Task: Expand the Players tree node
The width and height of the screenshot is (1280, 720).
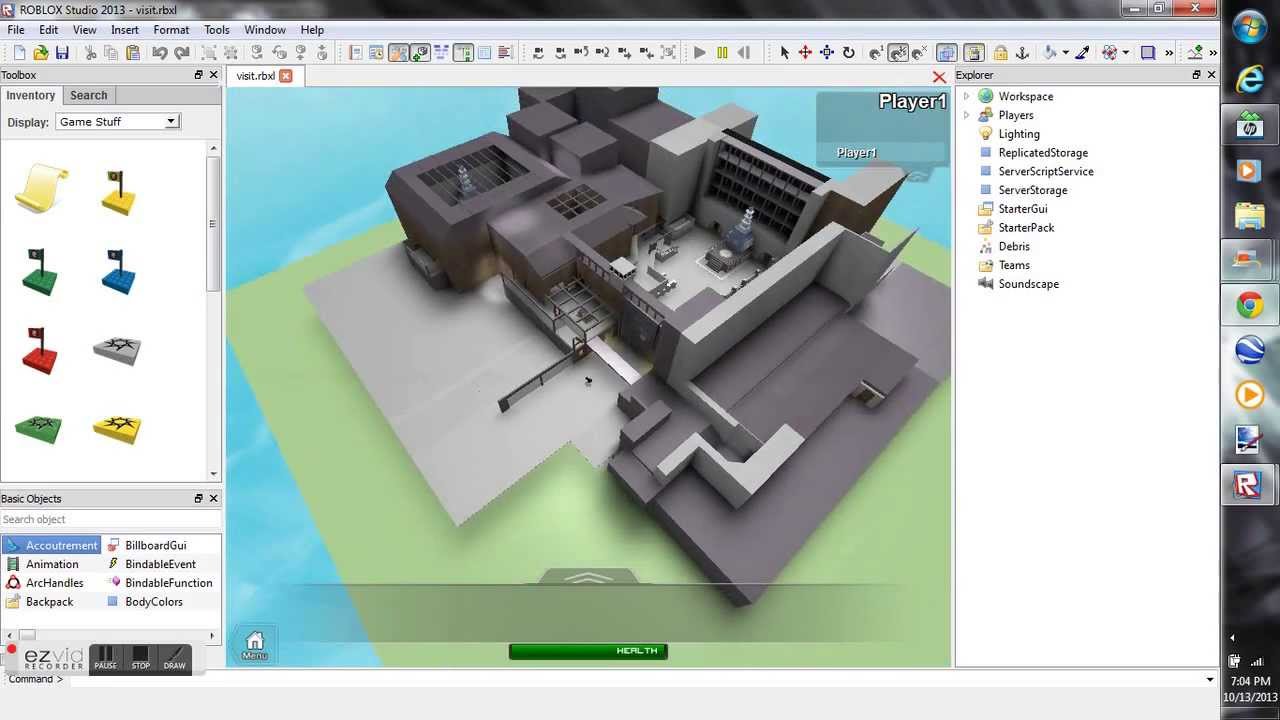Action: click(x=966, y=116)
